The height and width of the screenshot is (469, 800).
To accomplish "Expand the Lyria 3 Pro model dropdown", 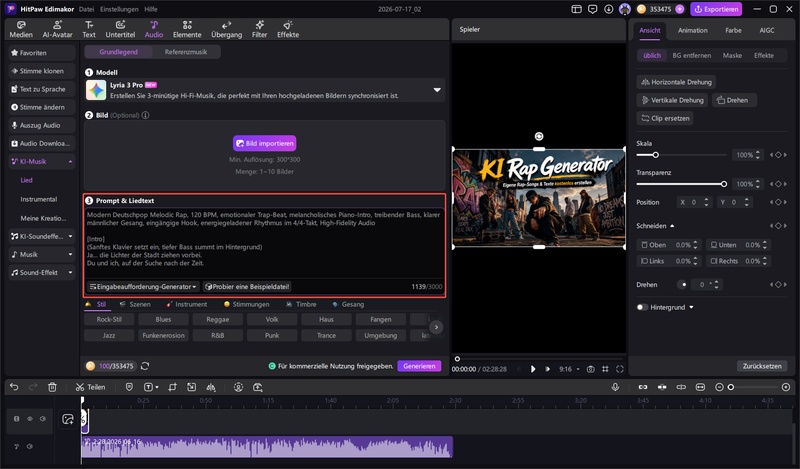I will (x=437, y=90).
